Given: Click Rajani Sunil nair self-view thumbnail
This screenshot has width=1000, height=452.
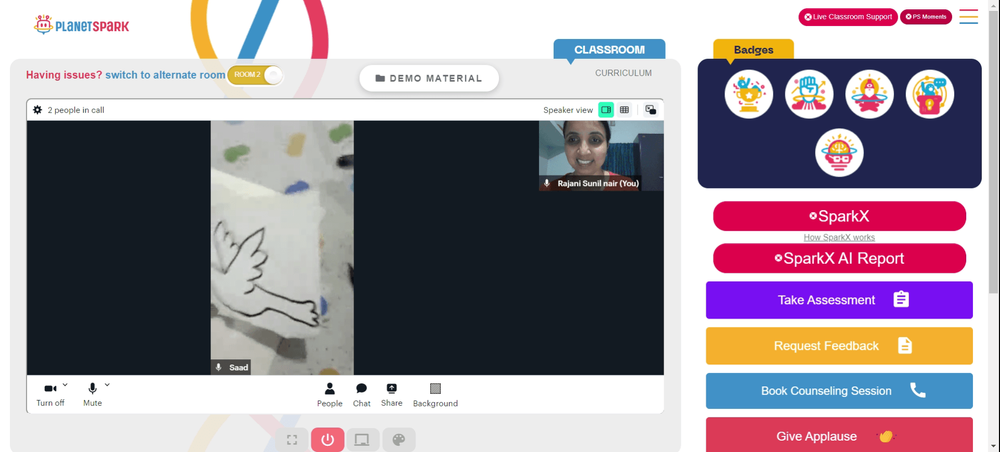Looking at the screenshot, I should [x=601, y=156].
